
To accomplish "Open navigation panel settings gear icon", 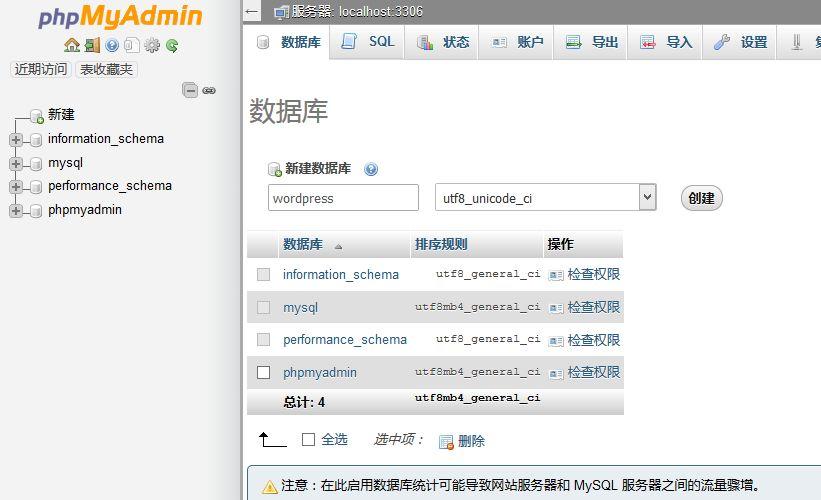I will (152, 46).
